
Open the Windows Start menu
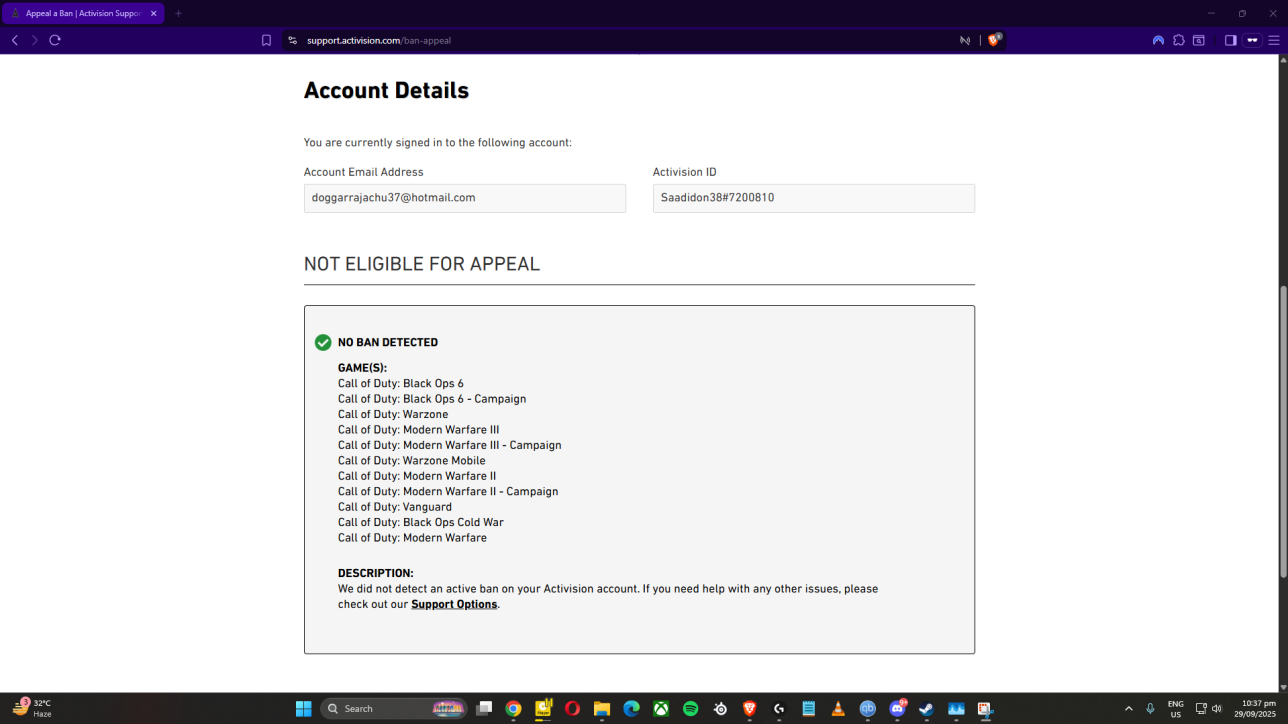tap(303, 709)
